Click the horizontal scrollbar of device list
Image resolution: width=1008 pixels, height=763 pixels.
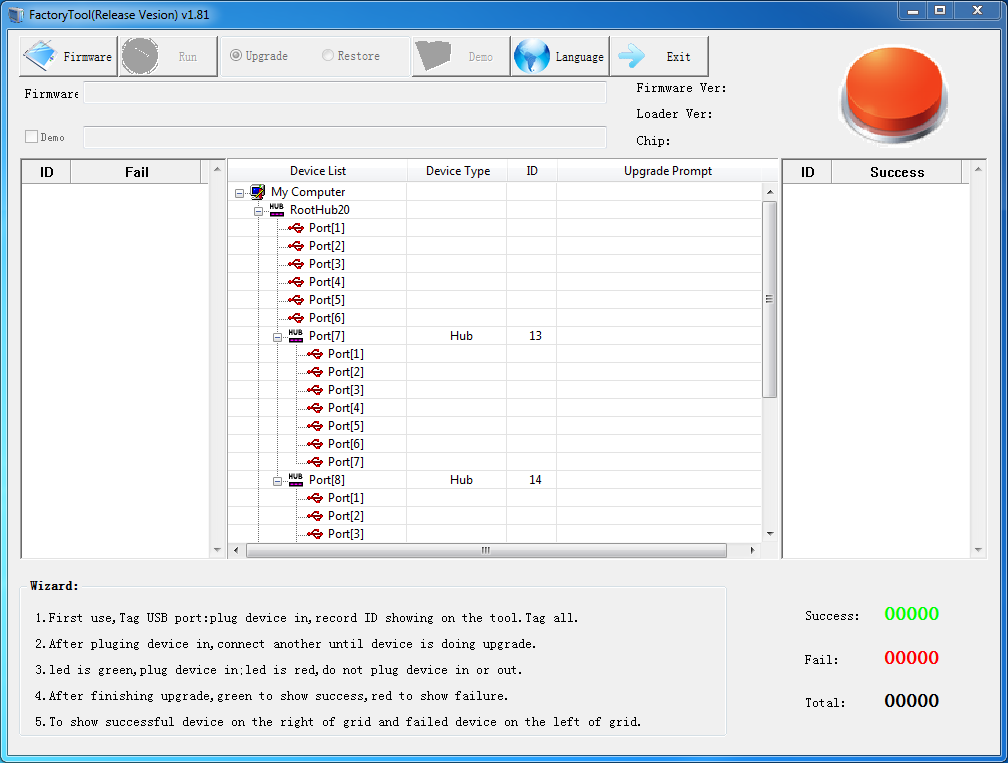(x=486, y=550)
